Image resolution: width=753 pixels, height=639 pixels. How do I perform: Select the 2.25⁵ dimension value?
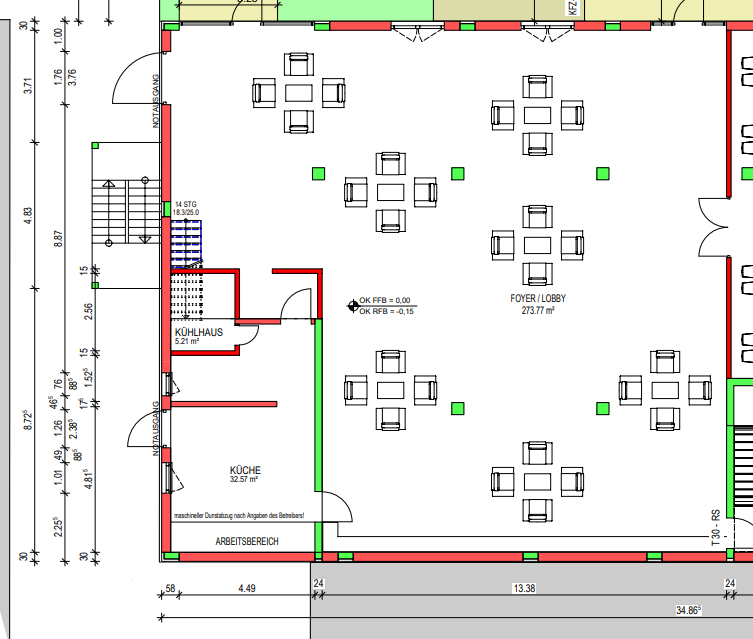coord(58,527)
